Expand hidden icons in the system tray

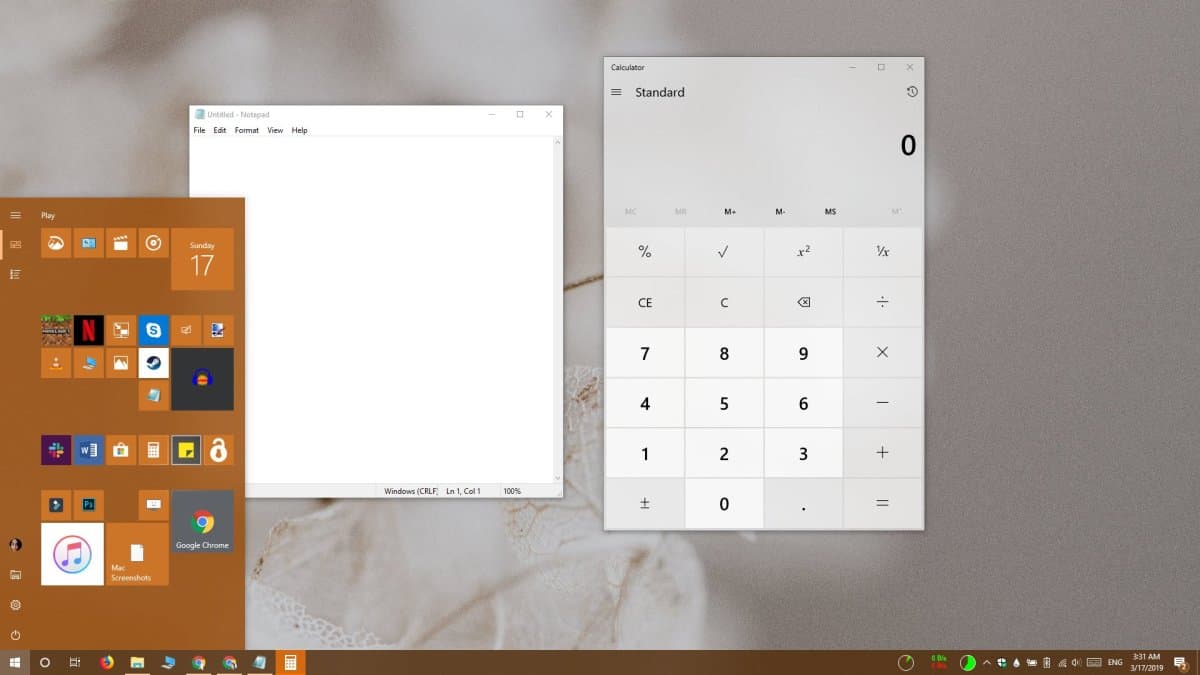pyautogui.click(x=986, y=662)
